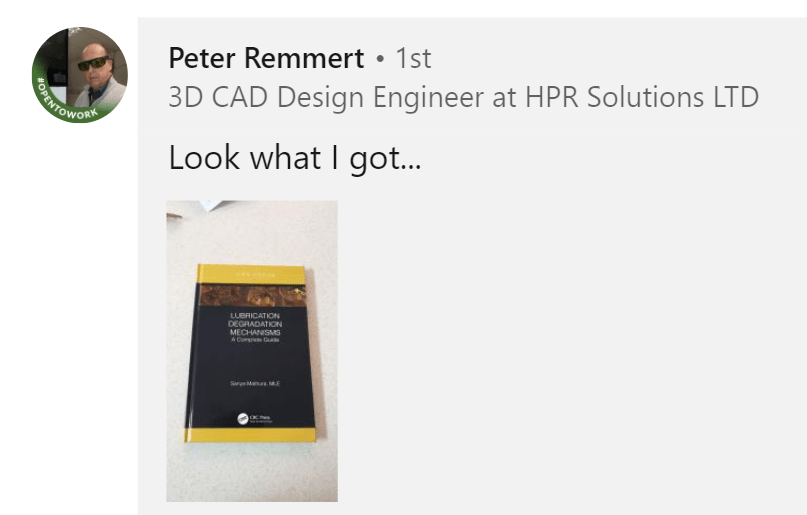The image size is (807, 515).
Task: Open Peter Remmert's profile photo
Action: coord(80,75)
